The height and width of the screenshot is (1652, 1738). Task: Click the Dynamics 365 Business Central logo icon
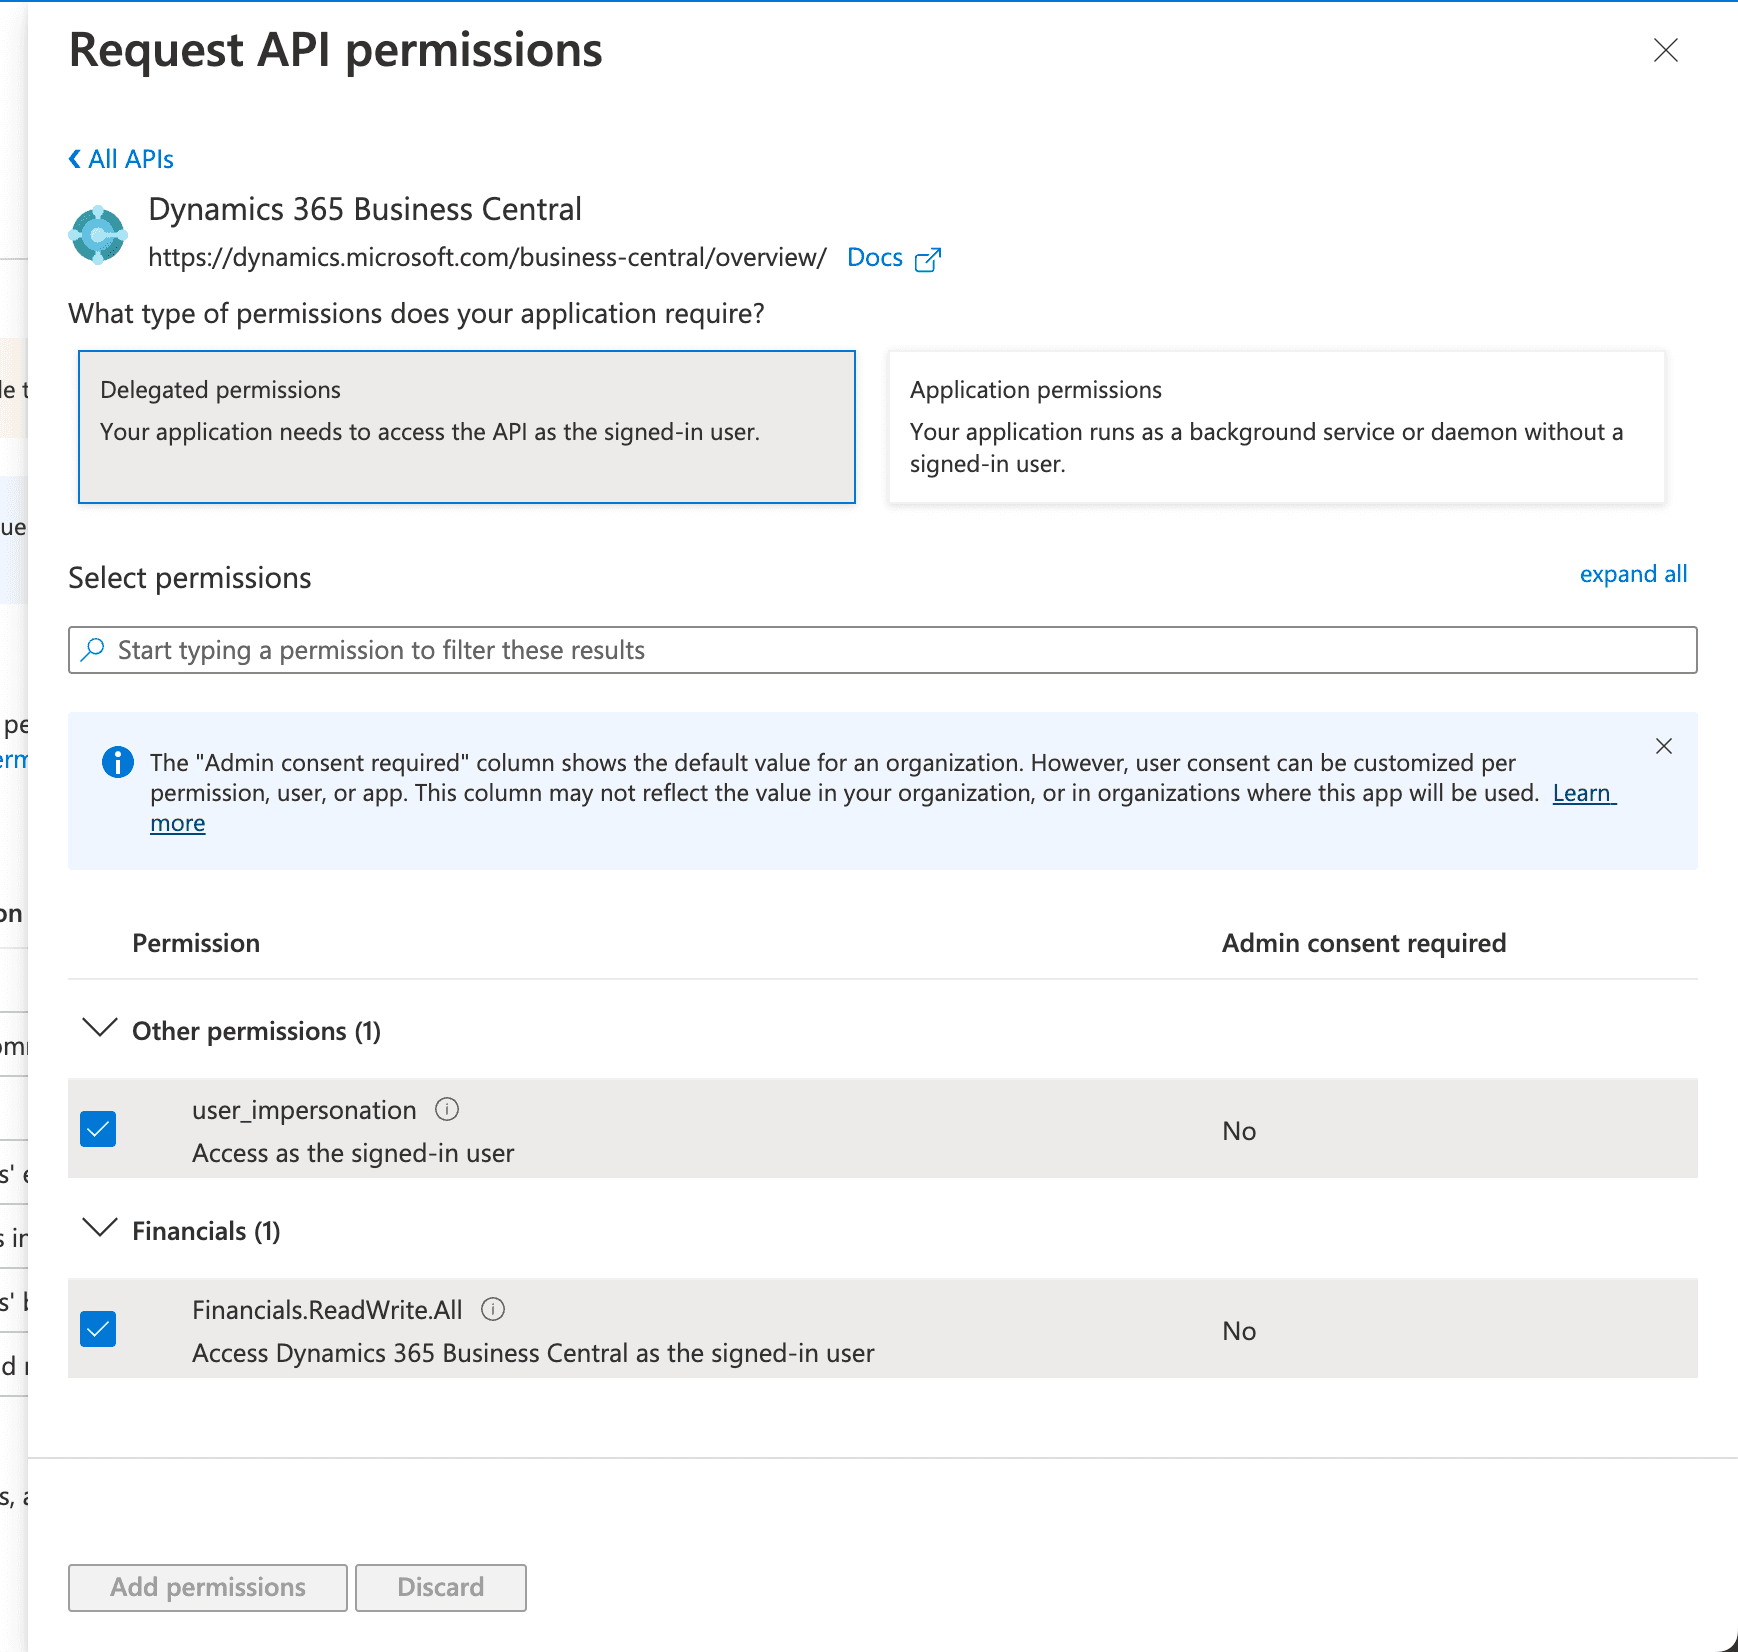(x=98, y=233)
